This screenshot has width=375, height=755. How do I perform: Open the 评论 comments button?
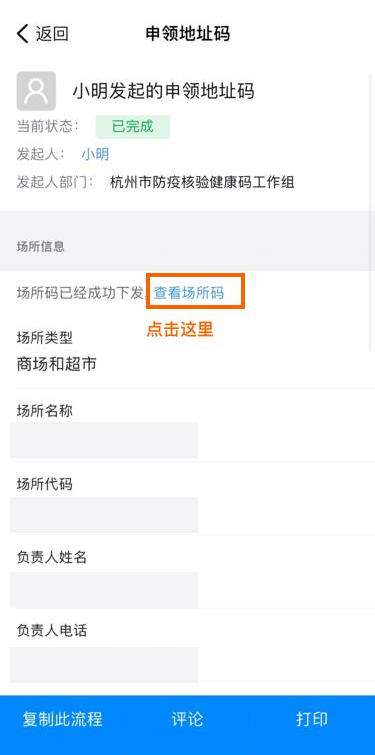pyautogui.click(x=187, y=719)
